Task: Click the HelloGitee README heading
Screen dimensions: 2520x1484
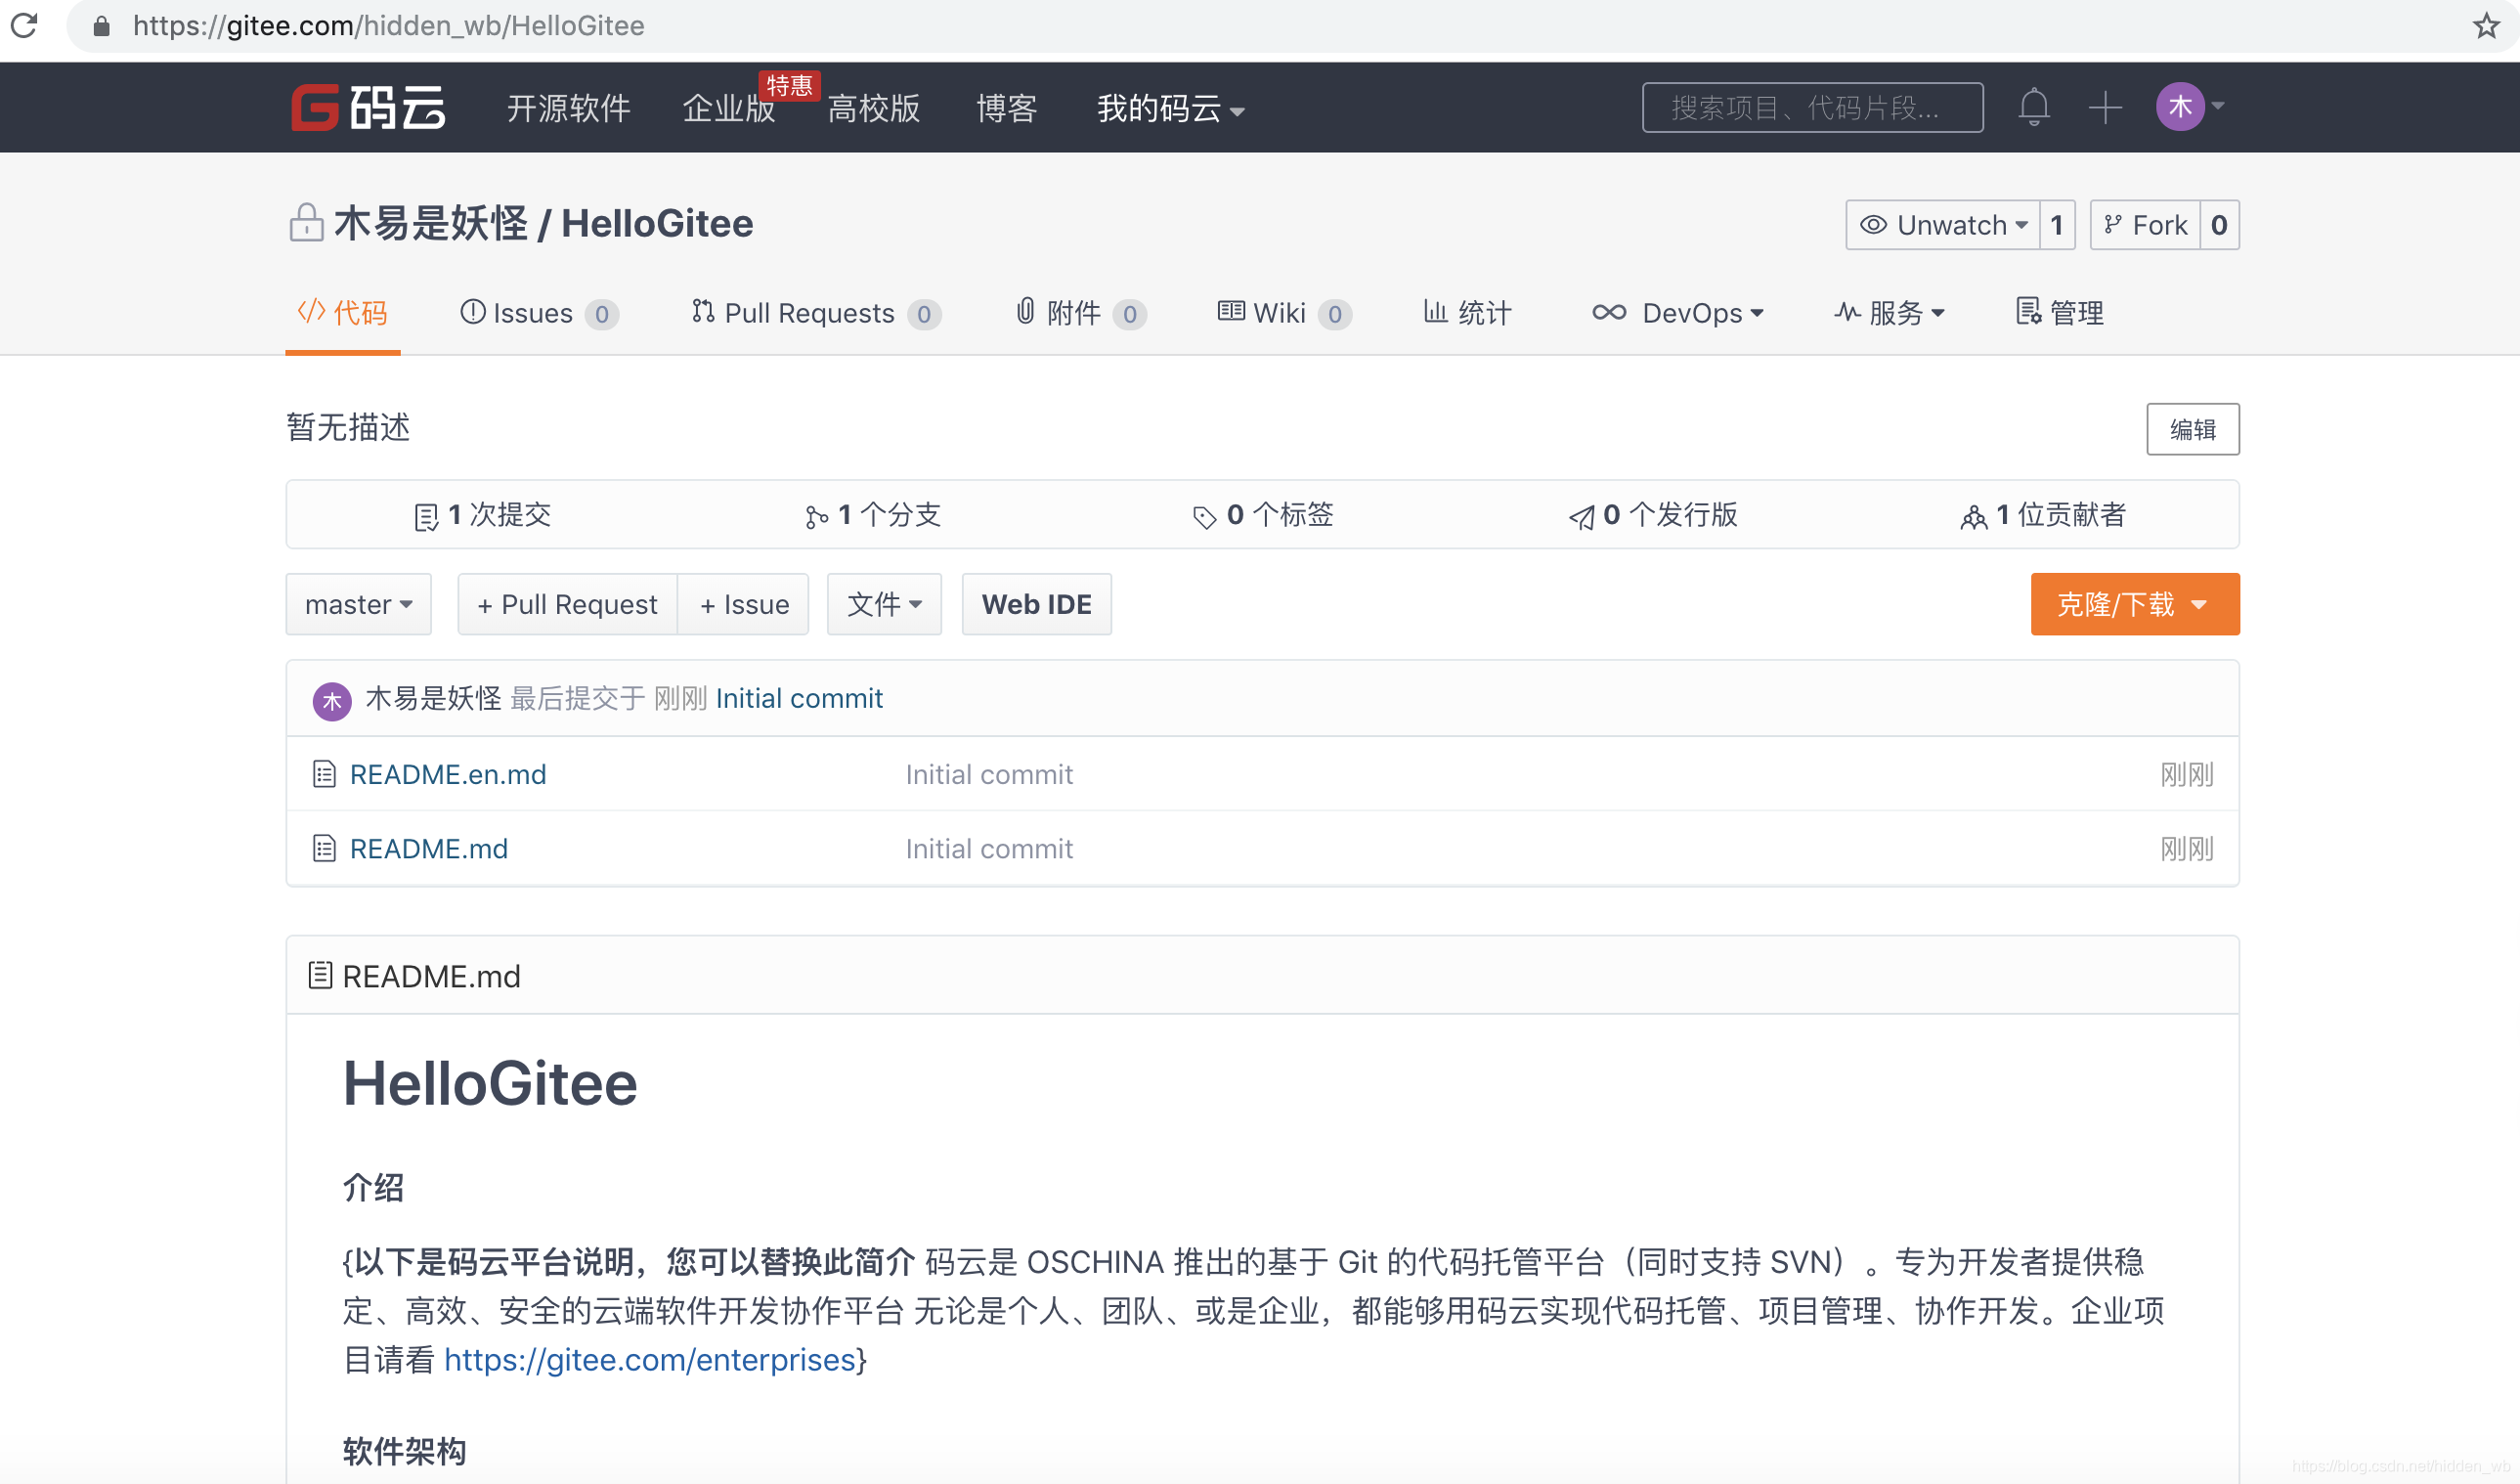Action: click(490, 1083)
